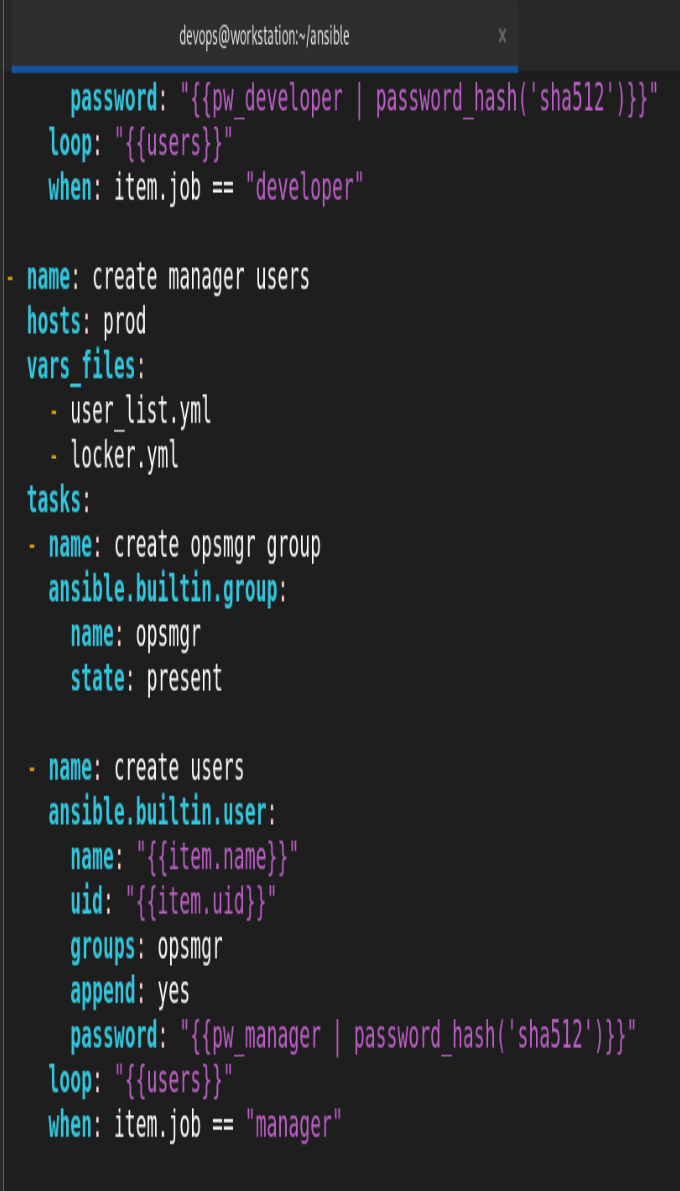This screenshot has height=1191, width=680.
Task: Click the "manager" string in when clause
Action: click(x=293, y=1126)
